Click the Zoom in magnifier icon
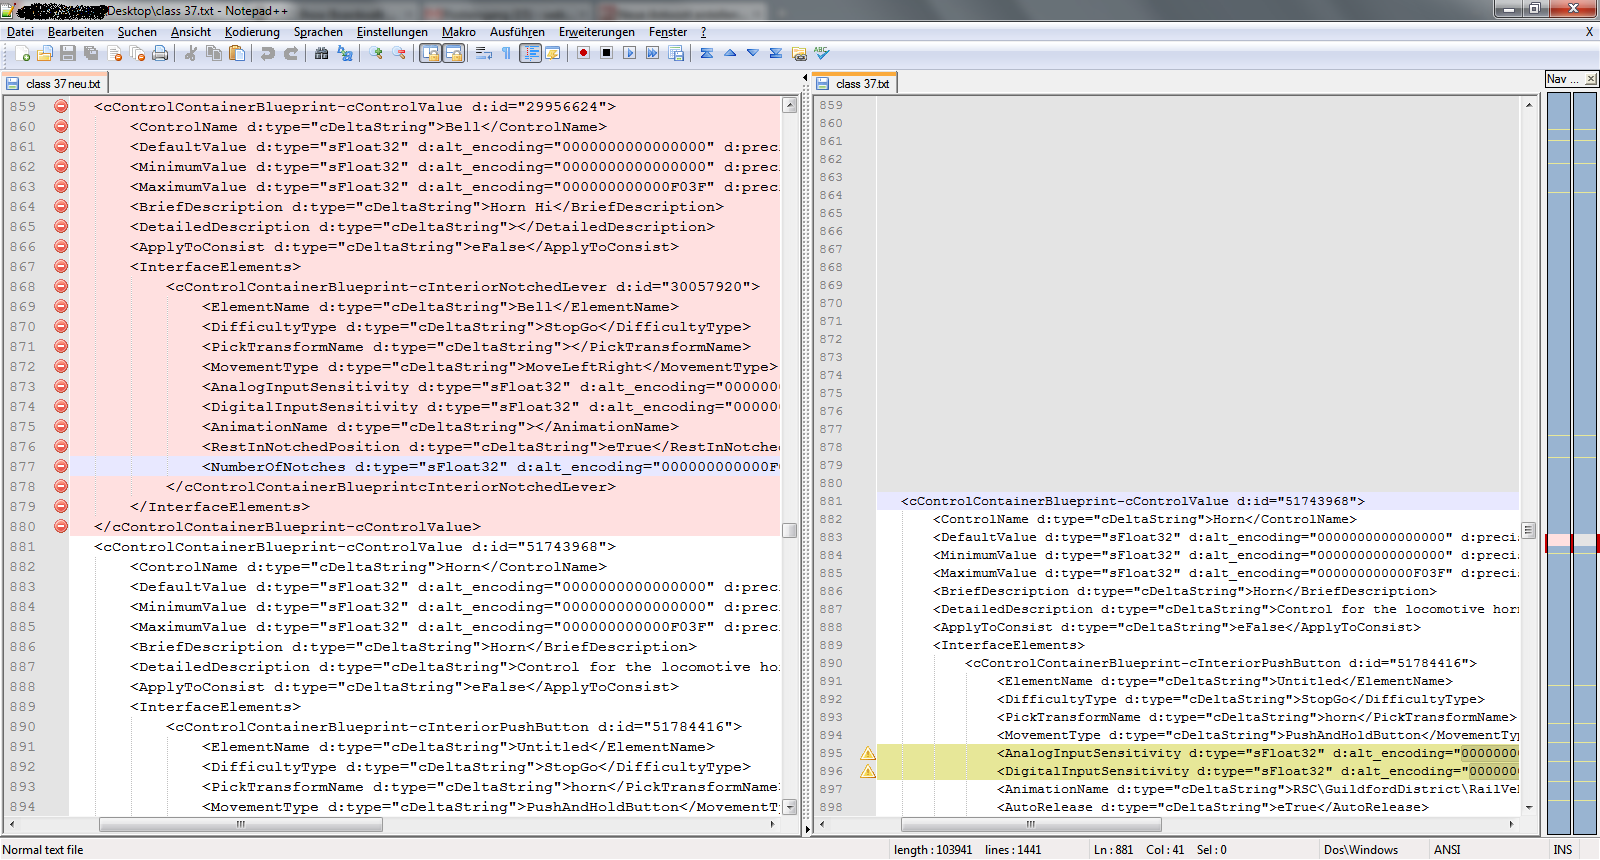This screenshot has width=1600, height=860. pyautogui.click(x=376, y=54)
